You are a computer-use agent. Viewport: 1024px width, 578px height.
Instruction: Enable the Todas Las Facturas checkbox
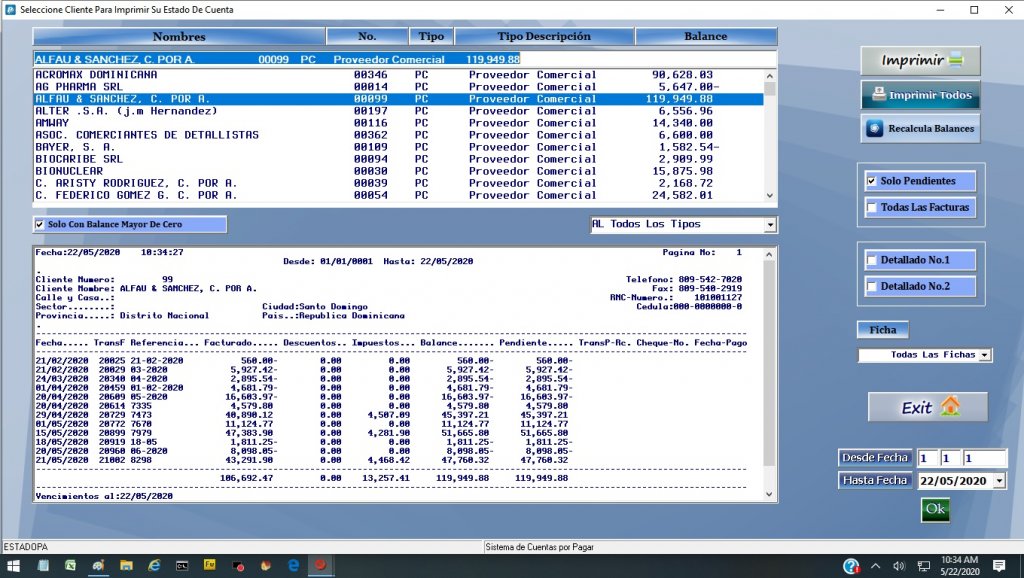[x=872, y=208]
